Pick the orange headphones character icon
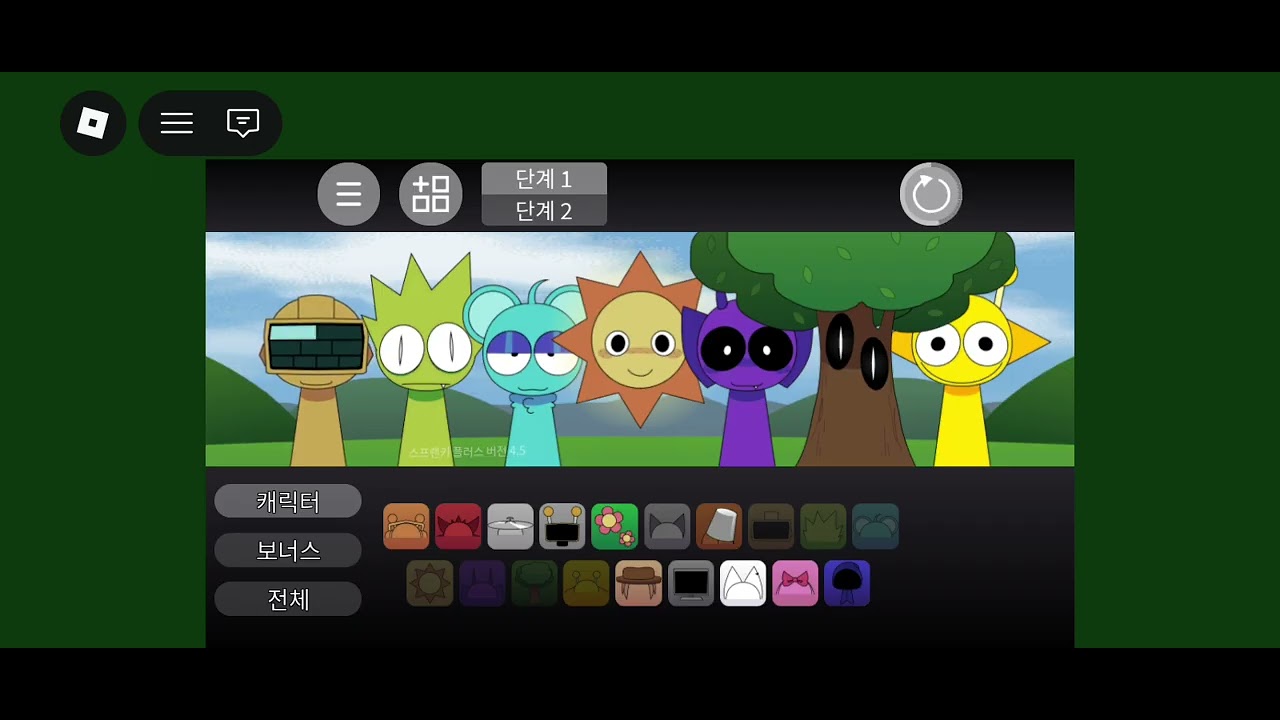 click(406, 526)
